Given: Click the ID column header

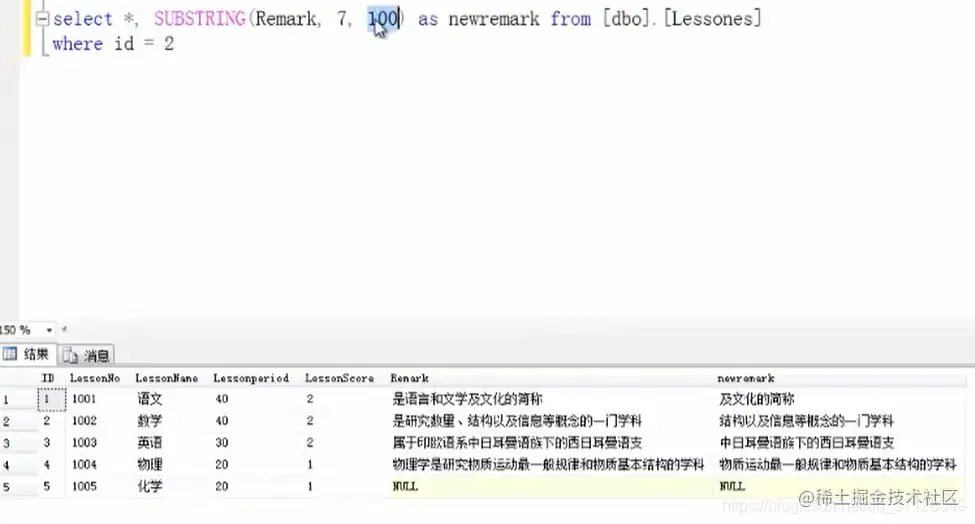Looking at the screenshot, I should coord(47,378).
